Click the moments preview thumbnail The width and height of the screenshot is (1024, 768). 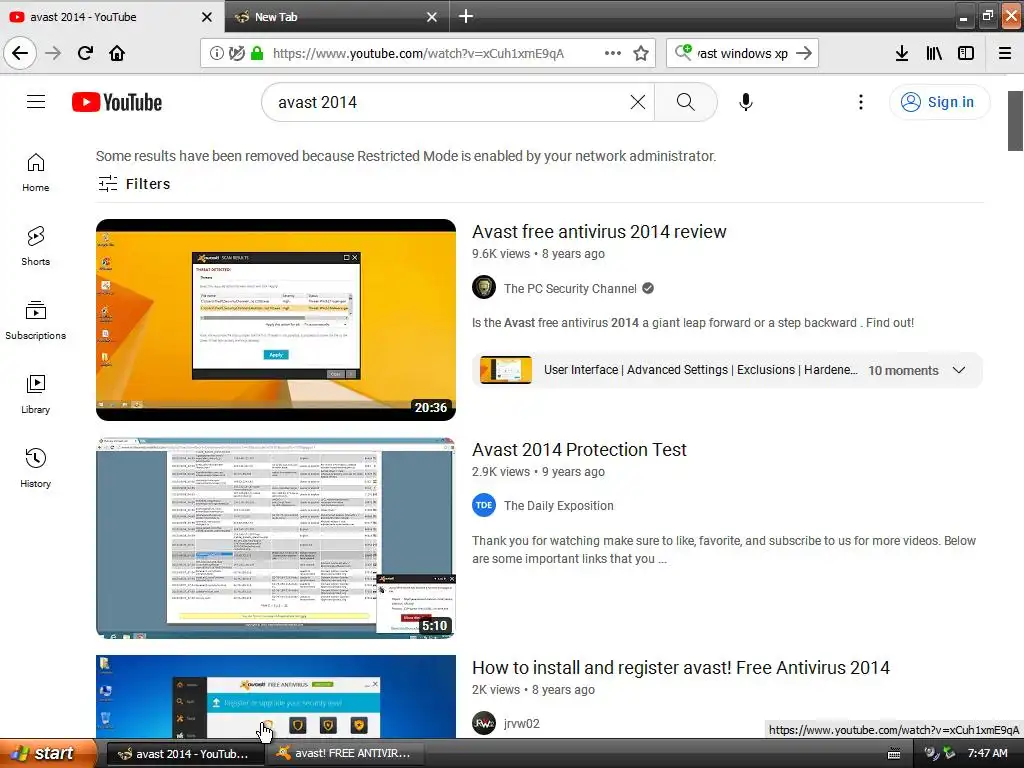(505, 370)
